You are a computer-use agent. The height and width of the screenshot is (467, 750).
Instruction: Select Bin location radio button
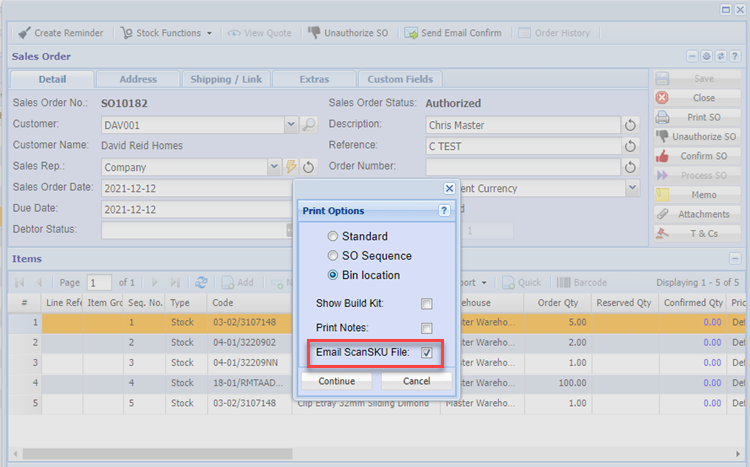333,275
